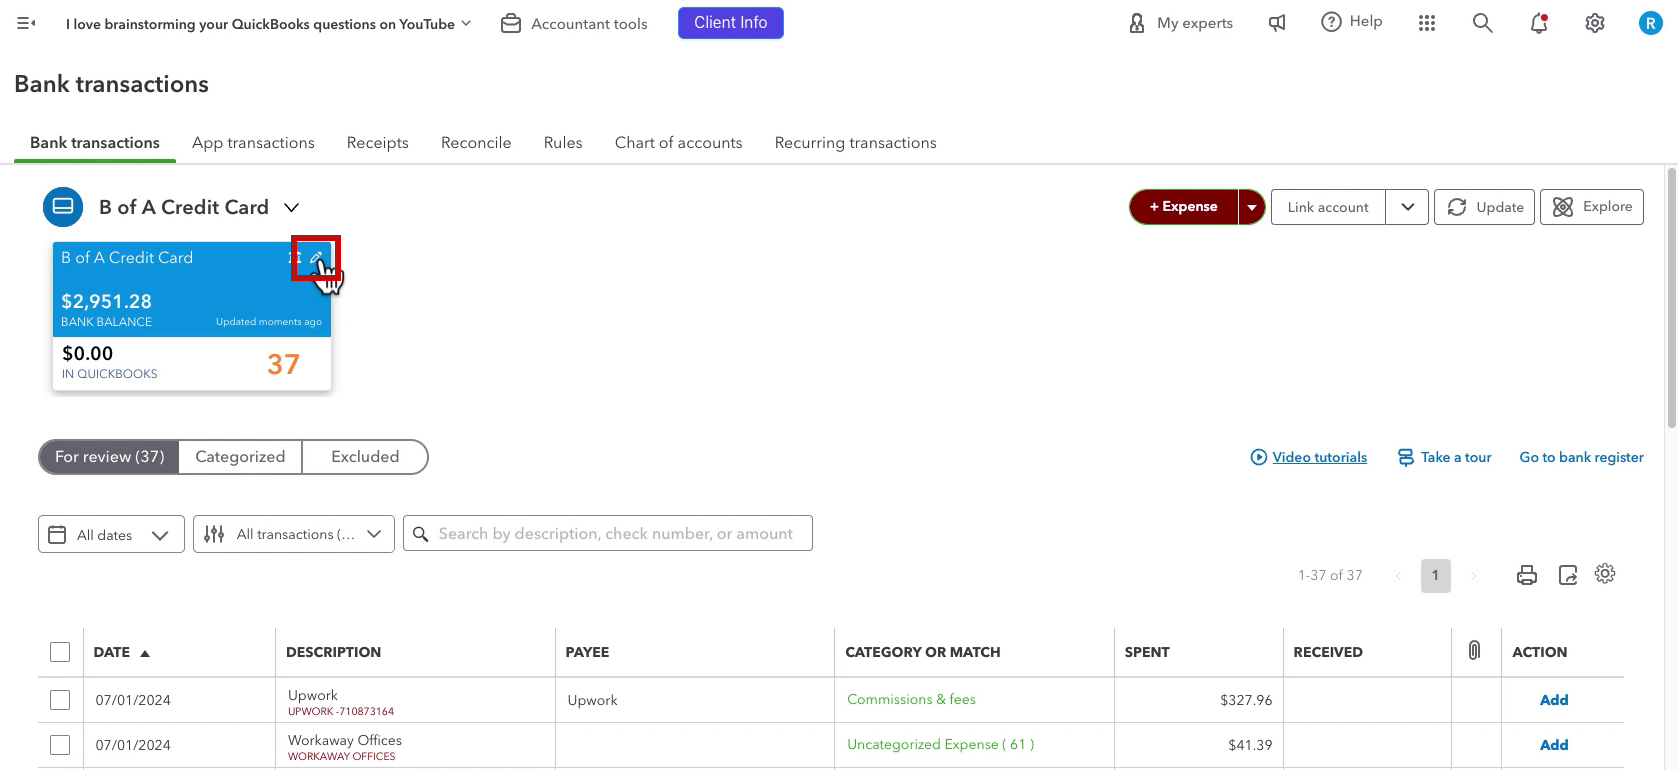The image size is (1678, 770).
Task: Open the Link account dropdown arrow
Action: point(1407,207)
